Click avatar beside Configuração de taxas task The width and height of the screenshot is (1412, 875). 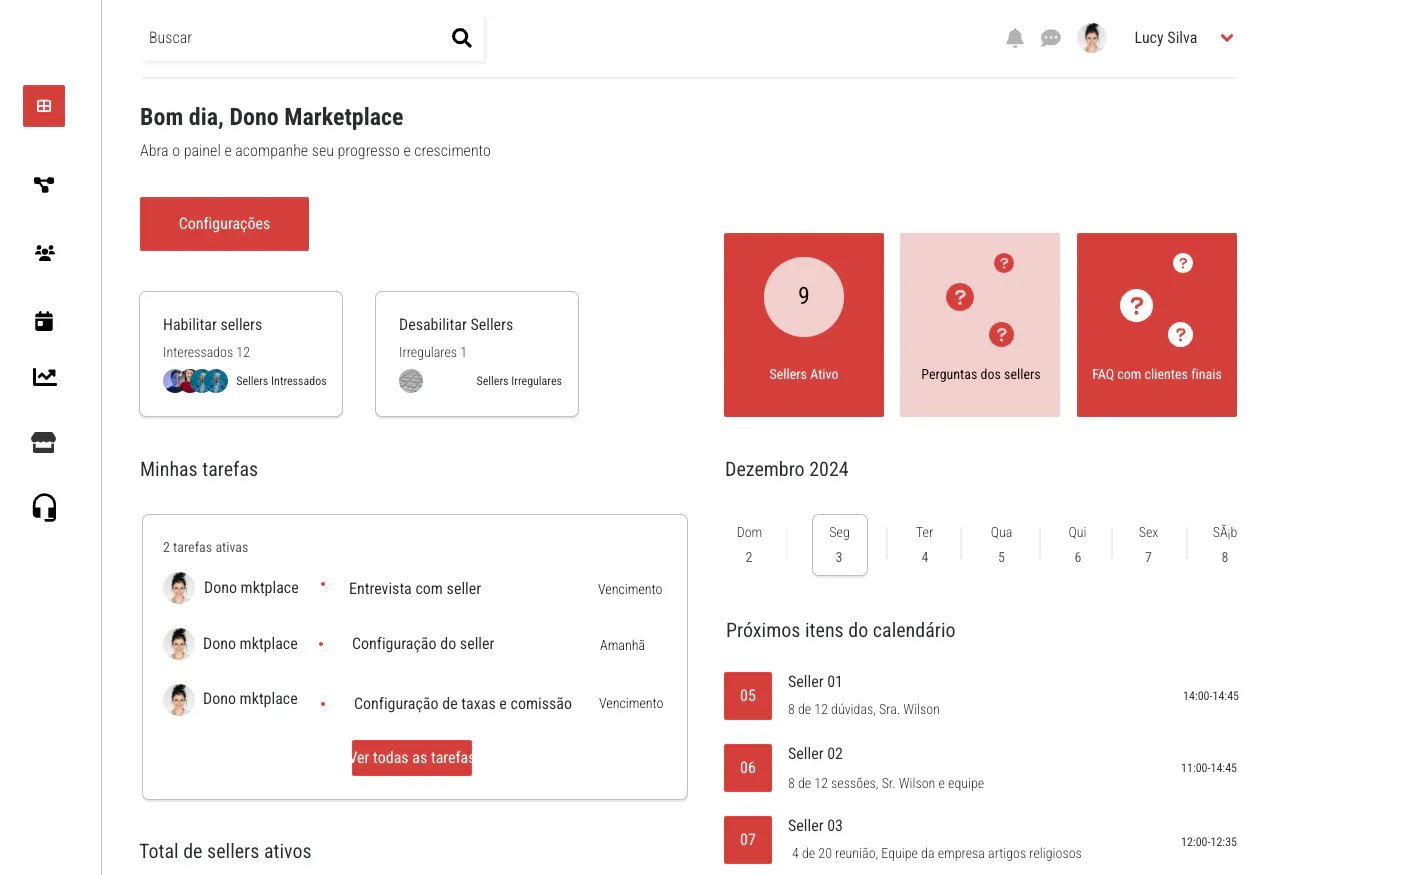point(179,700)
